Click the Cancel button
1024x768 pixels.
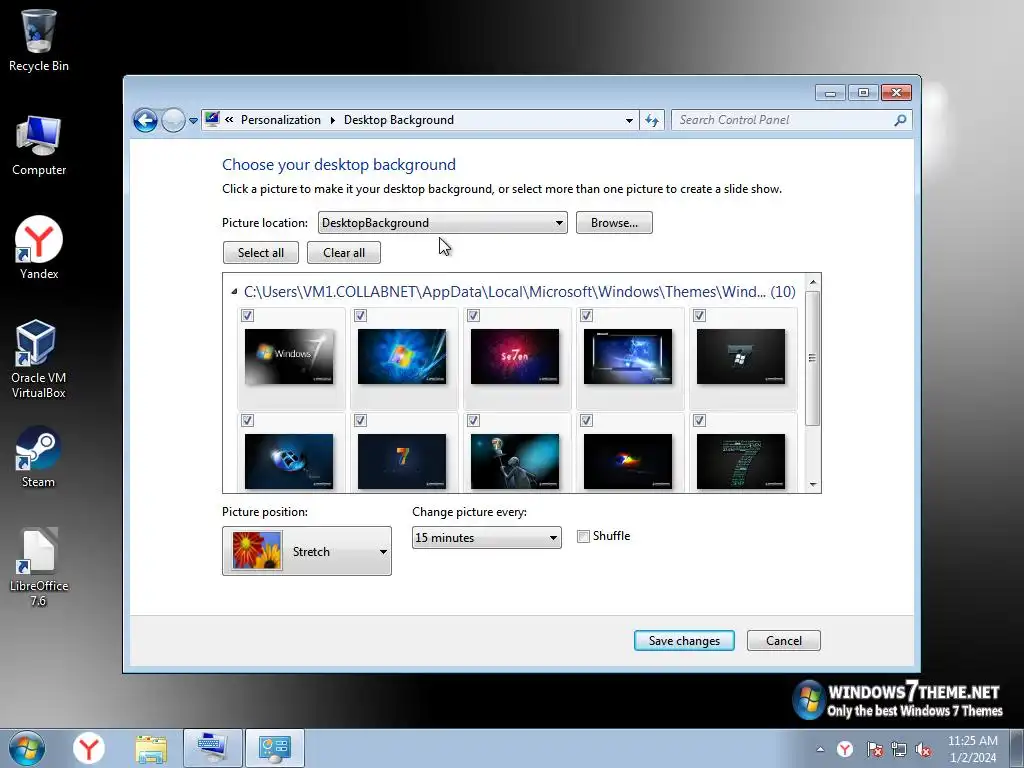pyautogui.click(x=784, y=641)
